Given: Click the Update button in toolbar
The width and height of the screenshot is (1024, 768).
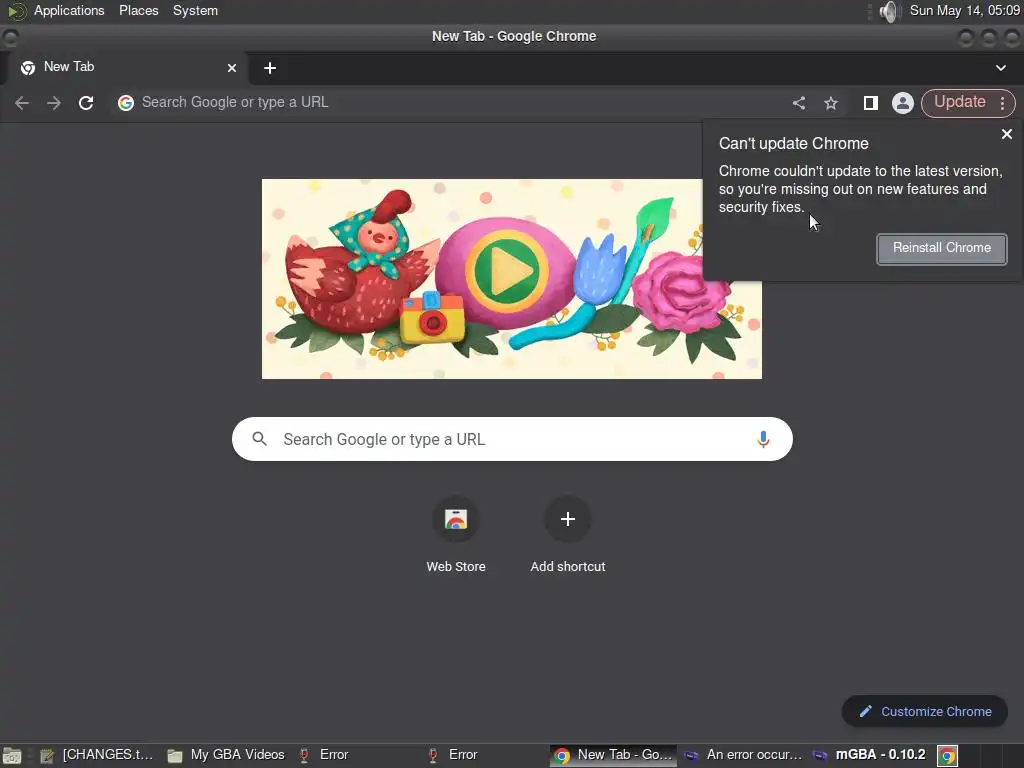Looking at the screenshot, I should (x=959, y=102).
